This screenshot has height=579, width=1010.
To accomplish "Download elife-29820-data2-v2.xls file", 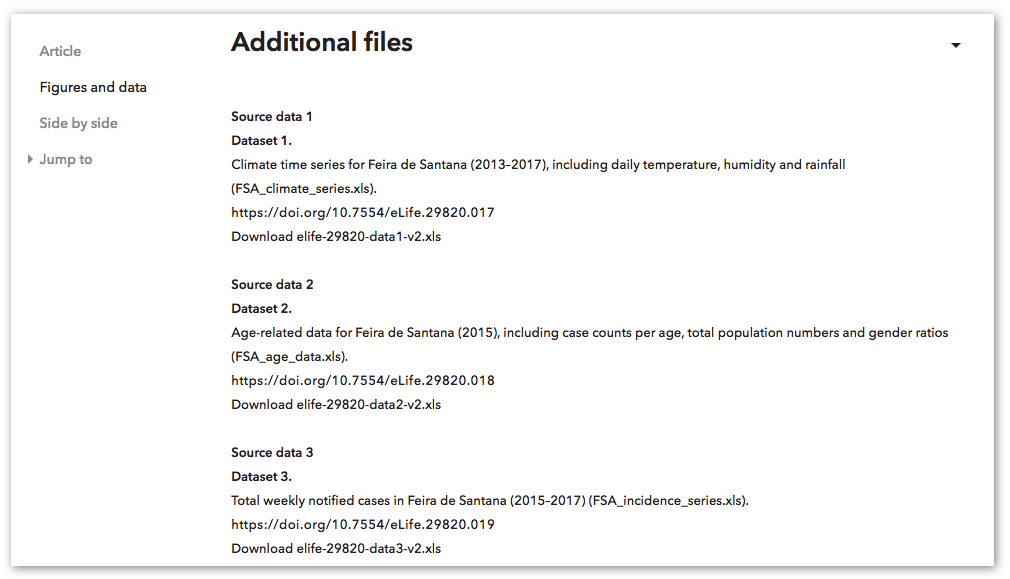I will [336, 404].
